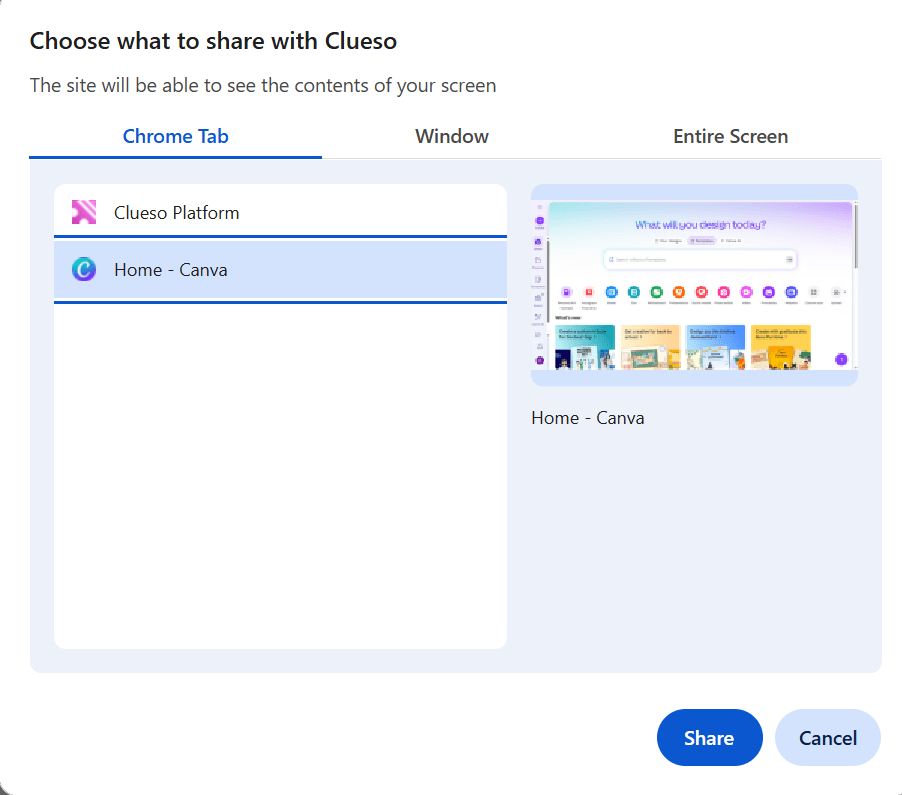The height and width of the screenshot is (795, 902).
Task: Click the Home - Canva preview caption
Action: [x=587, y=418]
